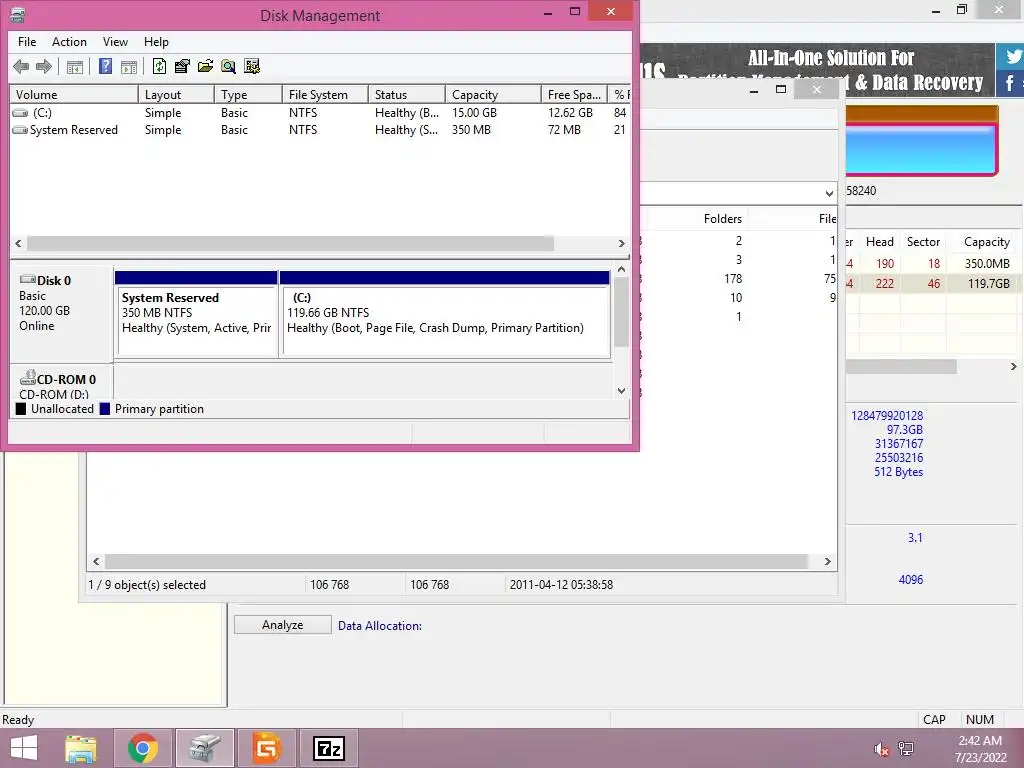The width and height of the screenshot is (1024, 768).
Task: Click the Twitter icon in banner
Action: click(x=1011, y=57)
